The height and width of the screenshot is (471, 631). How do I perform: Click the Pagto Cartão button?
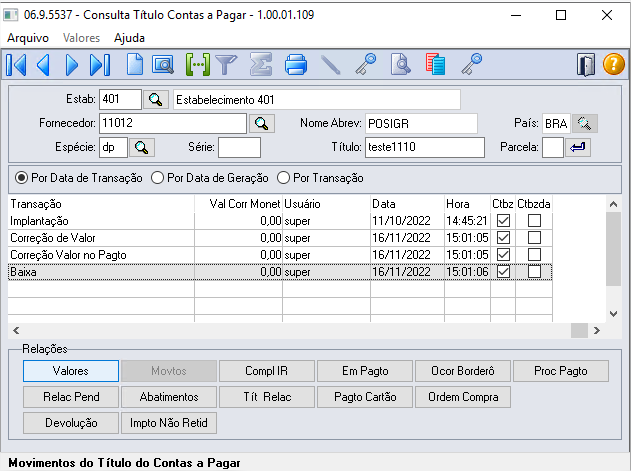pos(365,397)
